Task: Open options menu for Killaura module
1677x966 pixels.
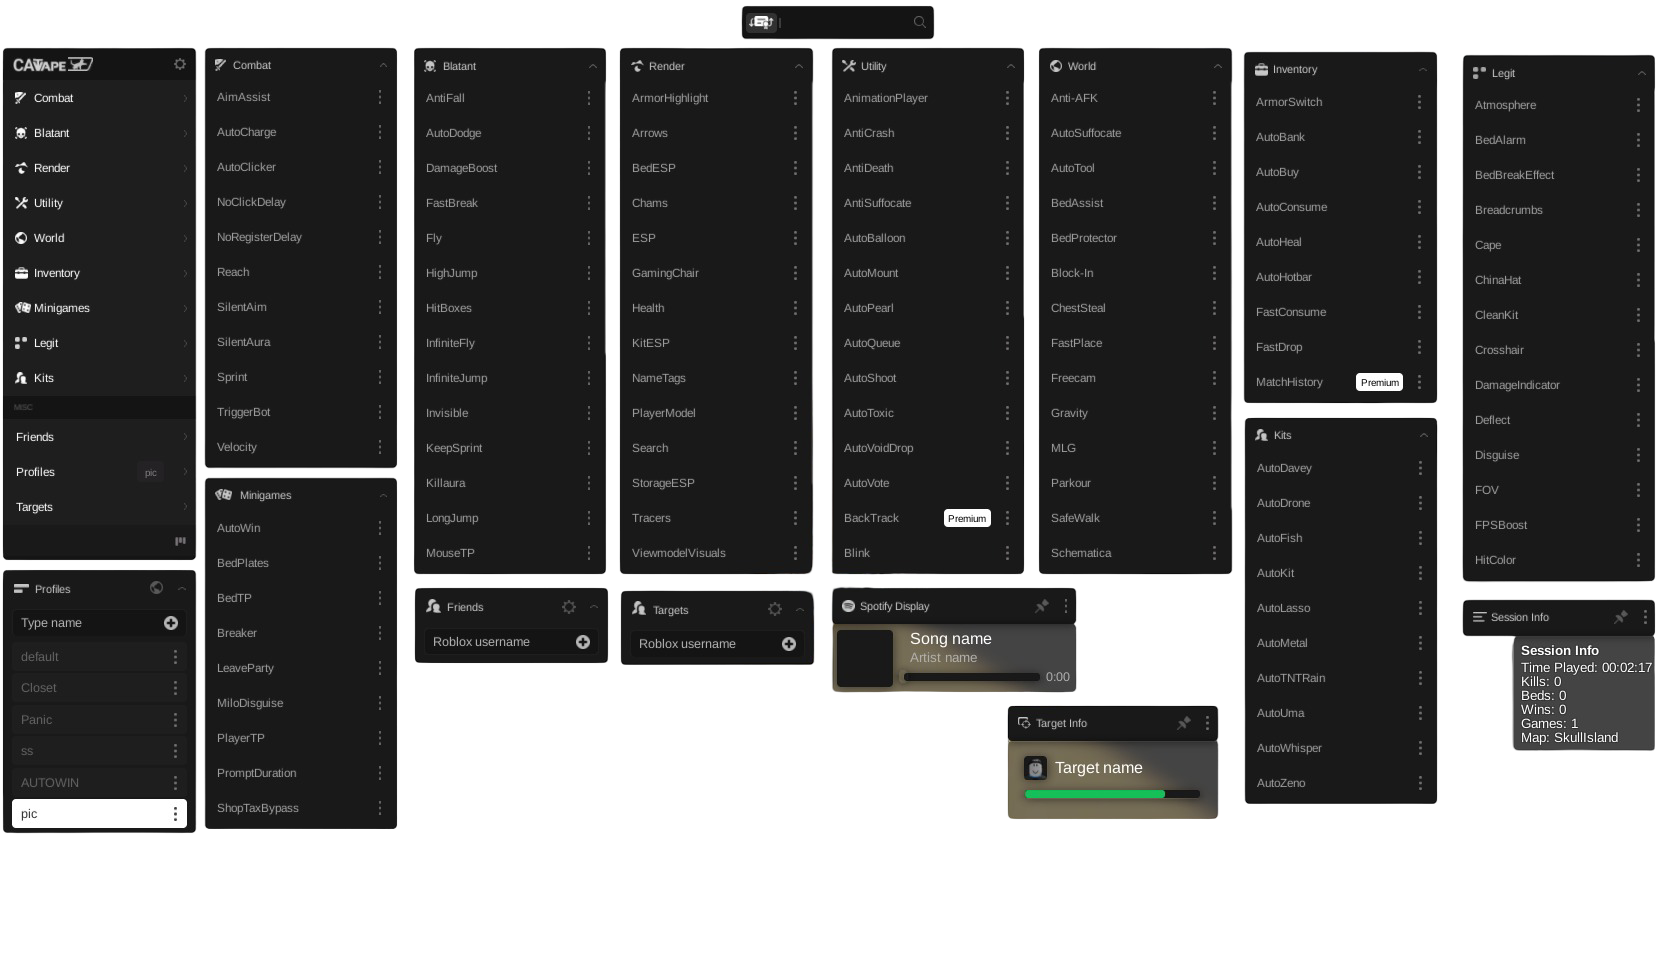Action: tap(589, 483)
